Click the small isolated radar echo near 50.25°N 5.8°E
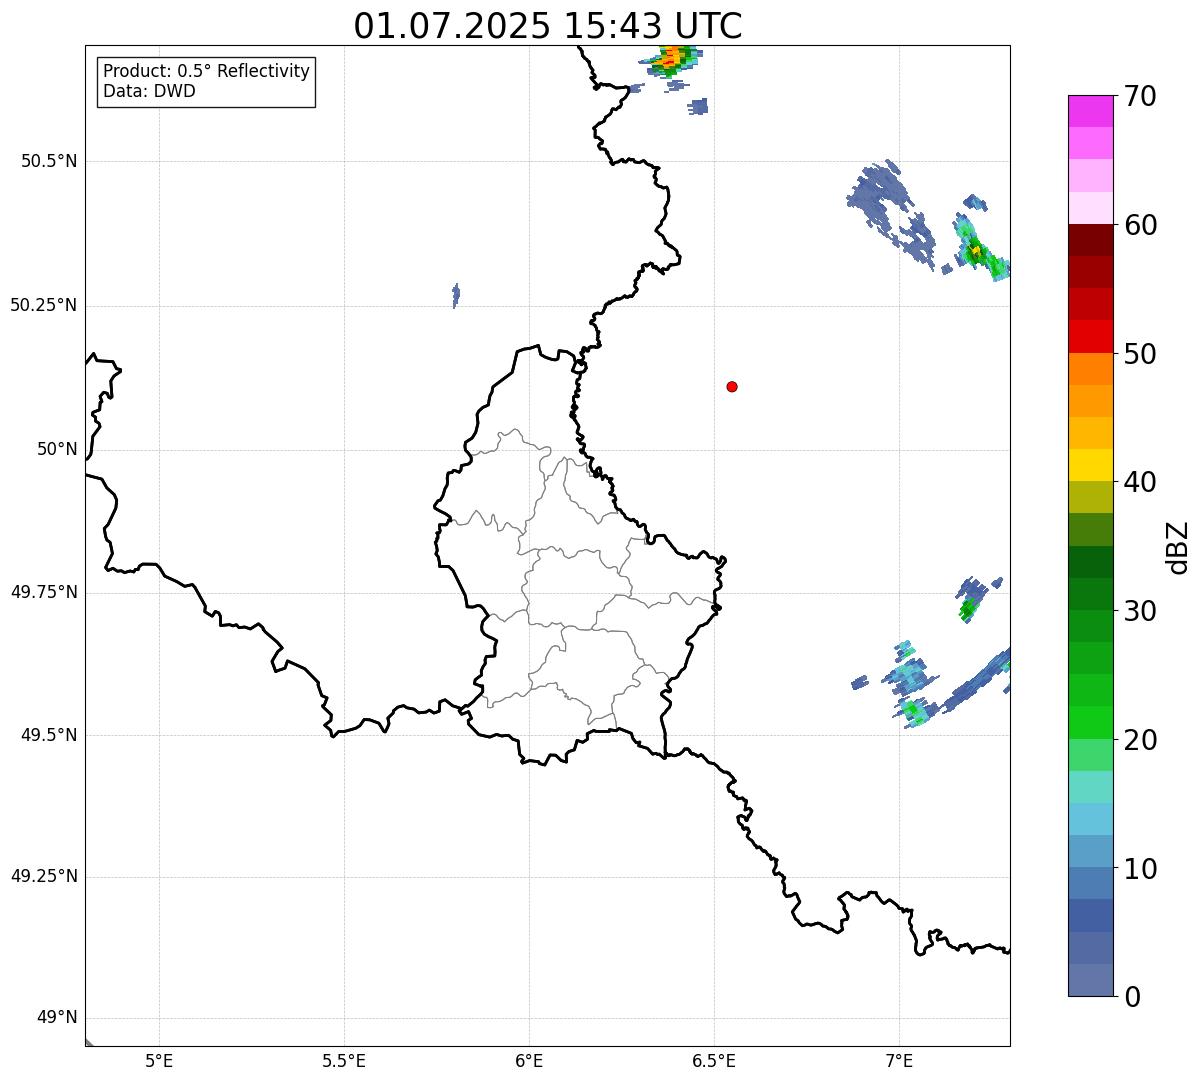 456,295
